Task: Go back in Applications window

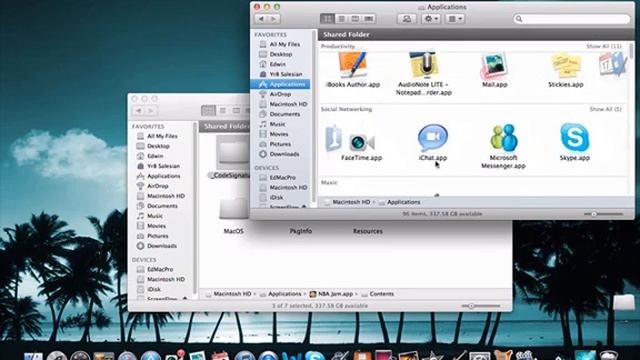Action: point(261,19)
